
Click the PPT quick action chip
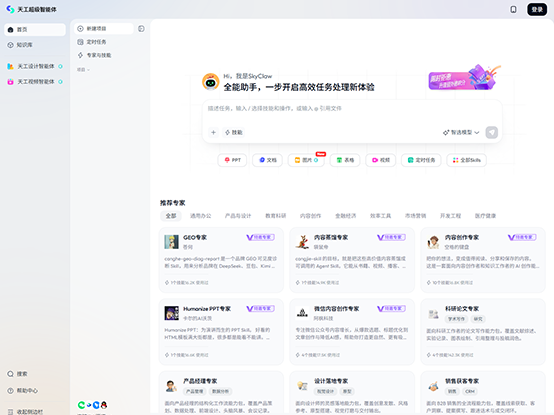[232, 160]
